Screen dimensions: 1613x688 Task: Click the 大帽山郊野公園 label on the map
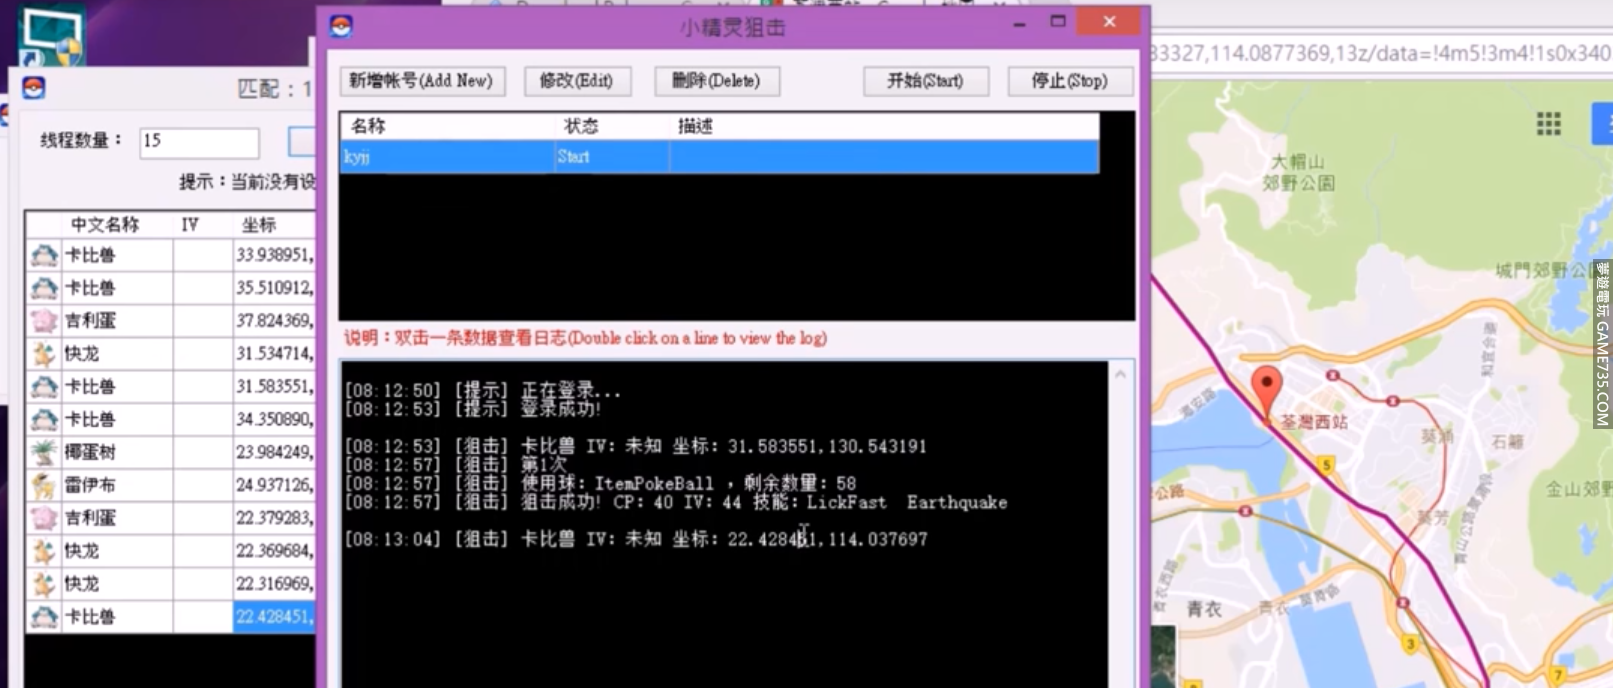1298,172
